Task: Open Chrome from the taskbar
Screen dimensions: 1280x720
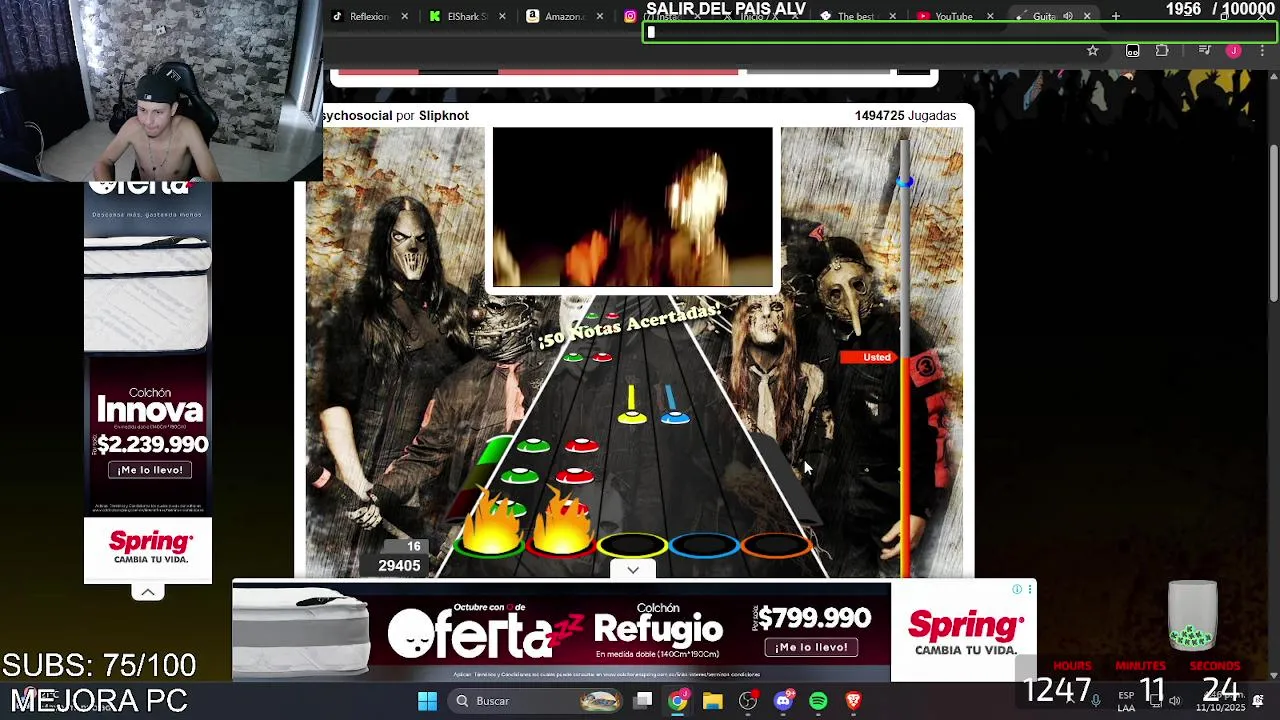Action: coord(678,701)
